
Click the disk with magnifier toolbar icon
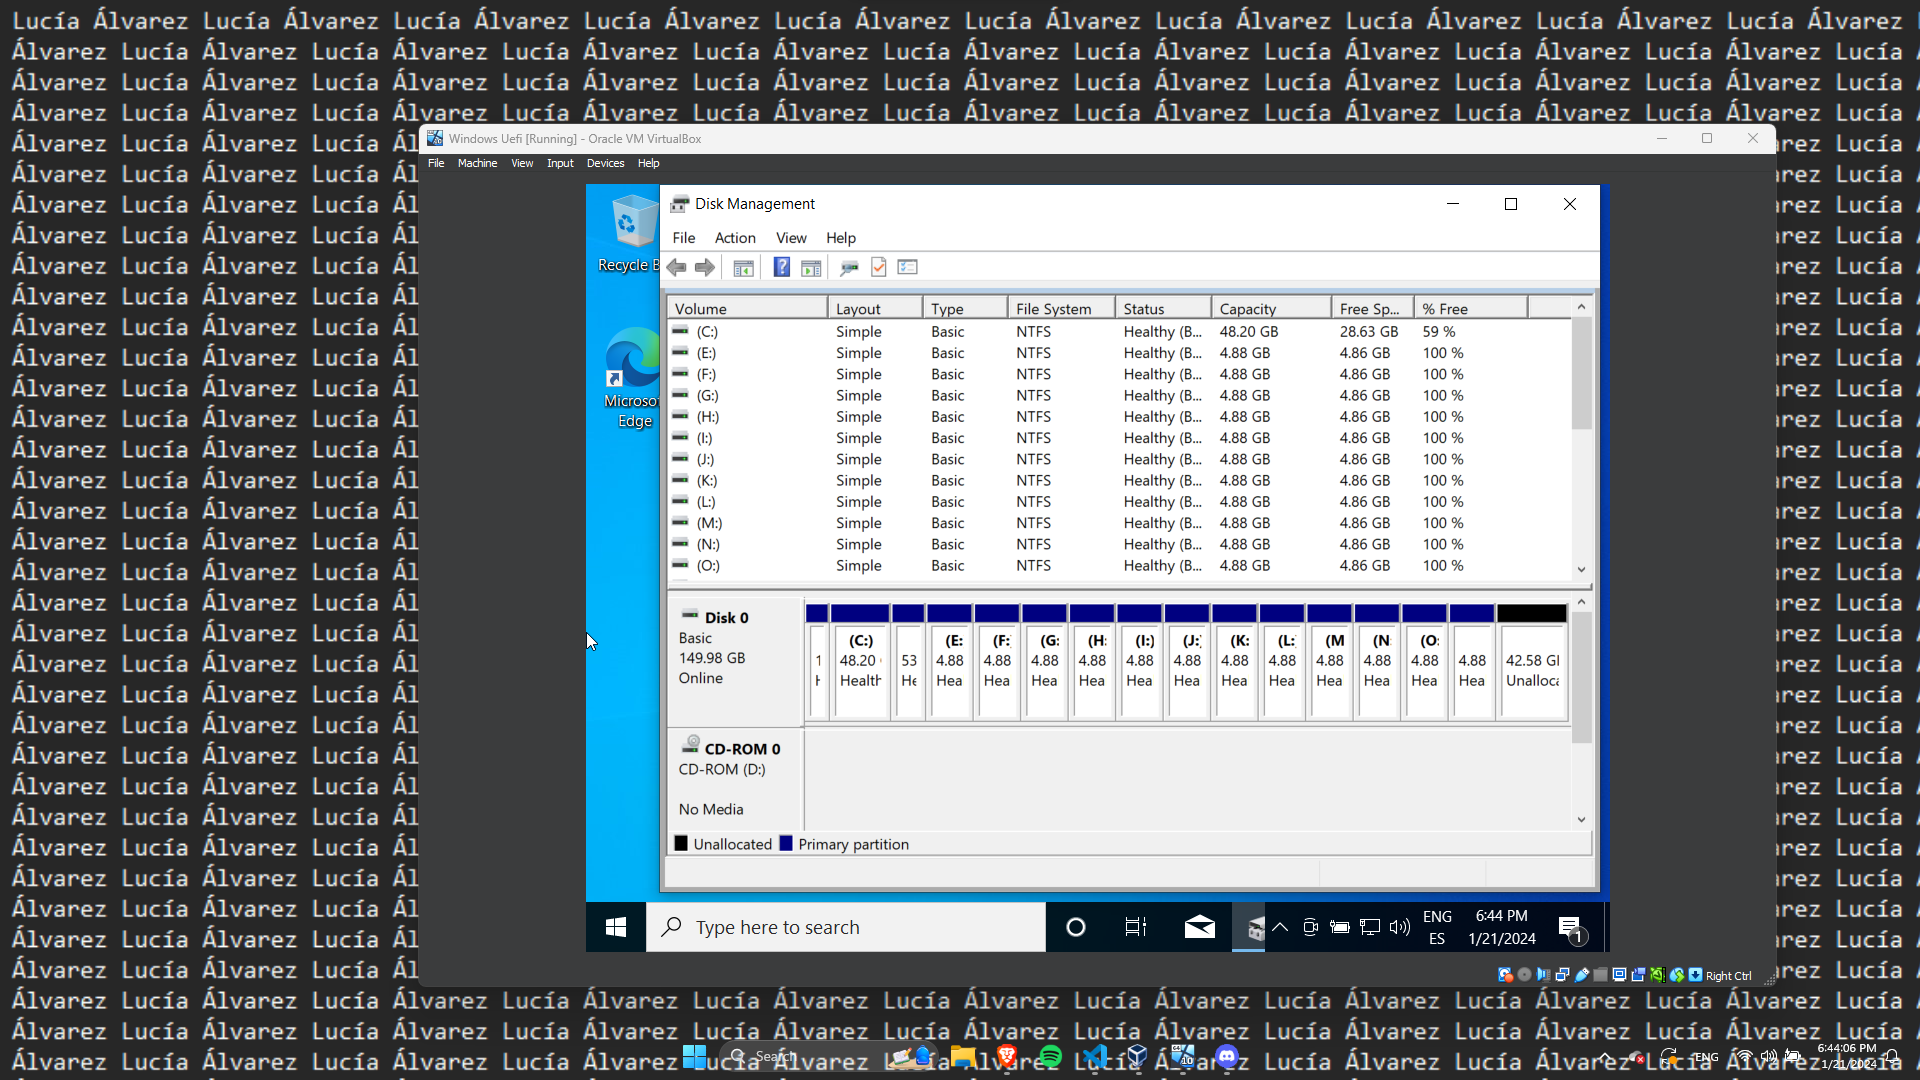[x=849, y=267]
